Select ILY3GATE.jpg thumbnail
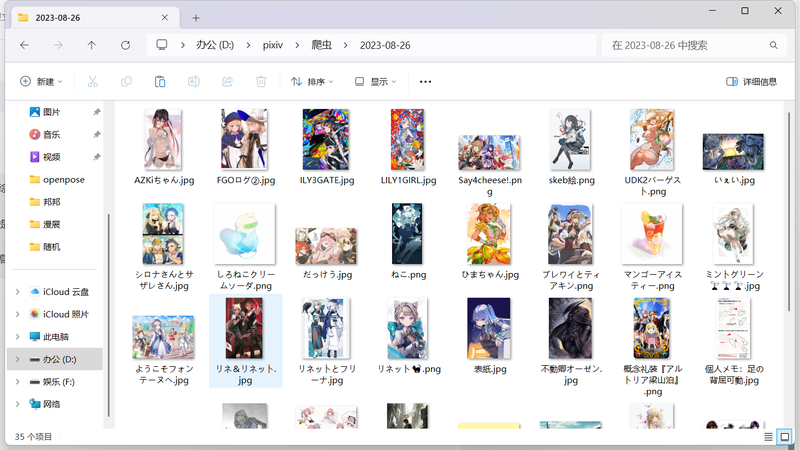The width and height of the screenshot is (800, 450). [326, 139]
